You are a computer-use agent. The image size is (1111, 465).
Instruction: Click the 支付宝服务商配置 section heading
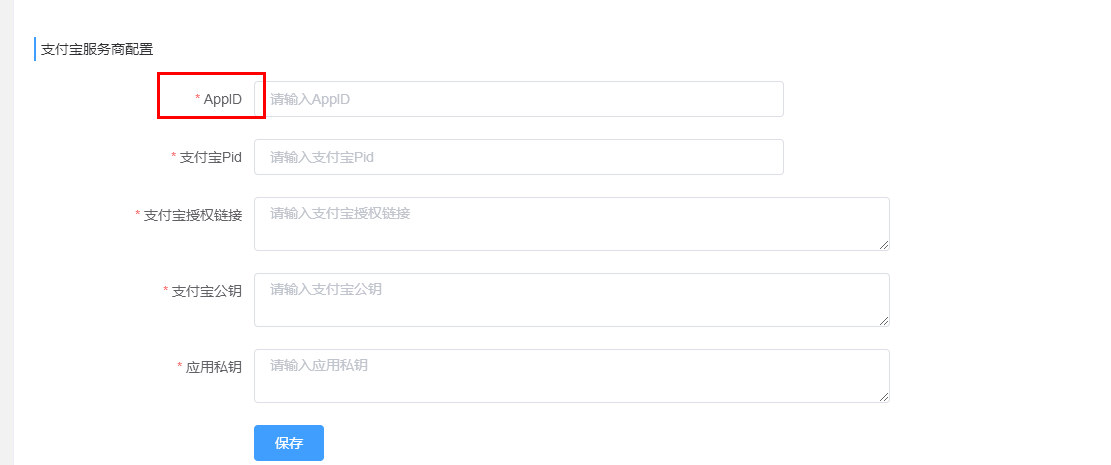pos(97,48)
